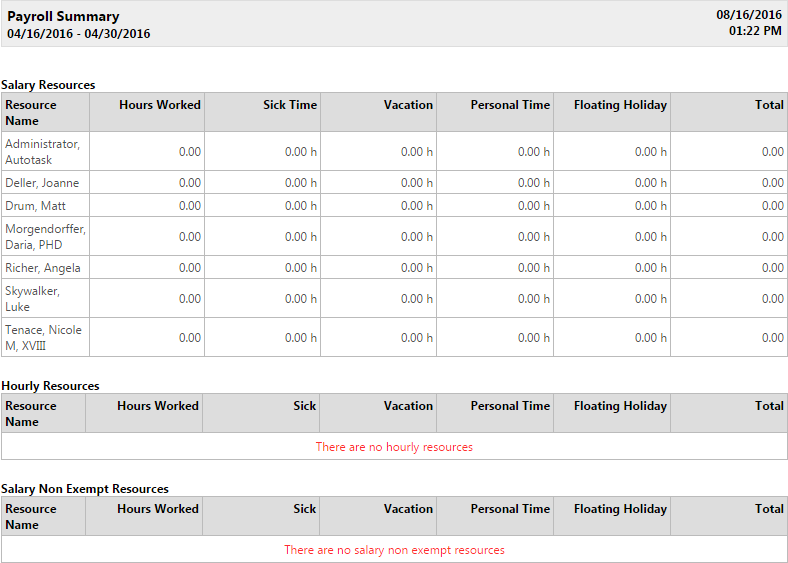The height and width of the screenshot is (563, 788).
Task: Click Vacation header in Salary Resources table
Action: tap(408, 105)
